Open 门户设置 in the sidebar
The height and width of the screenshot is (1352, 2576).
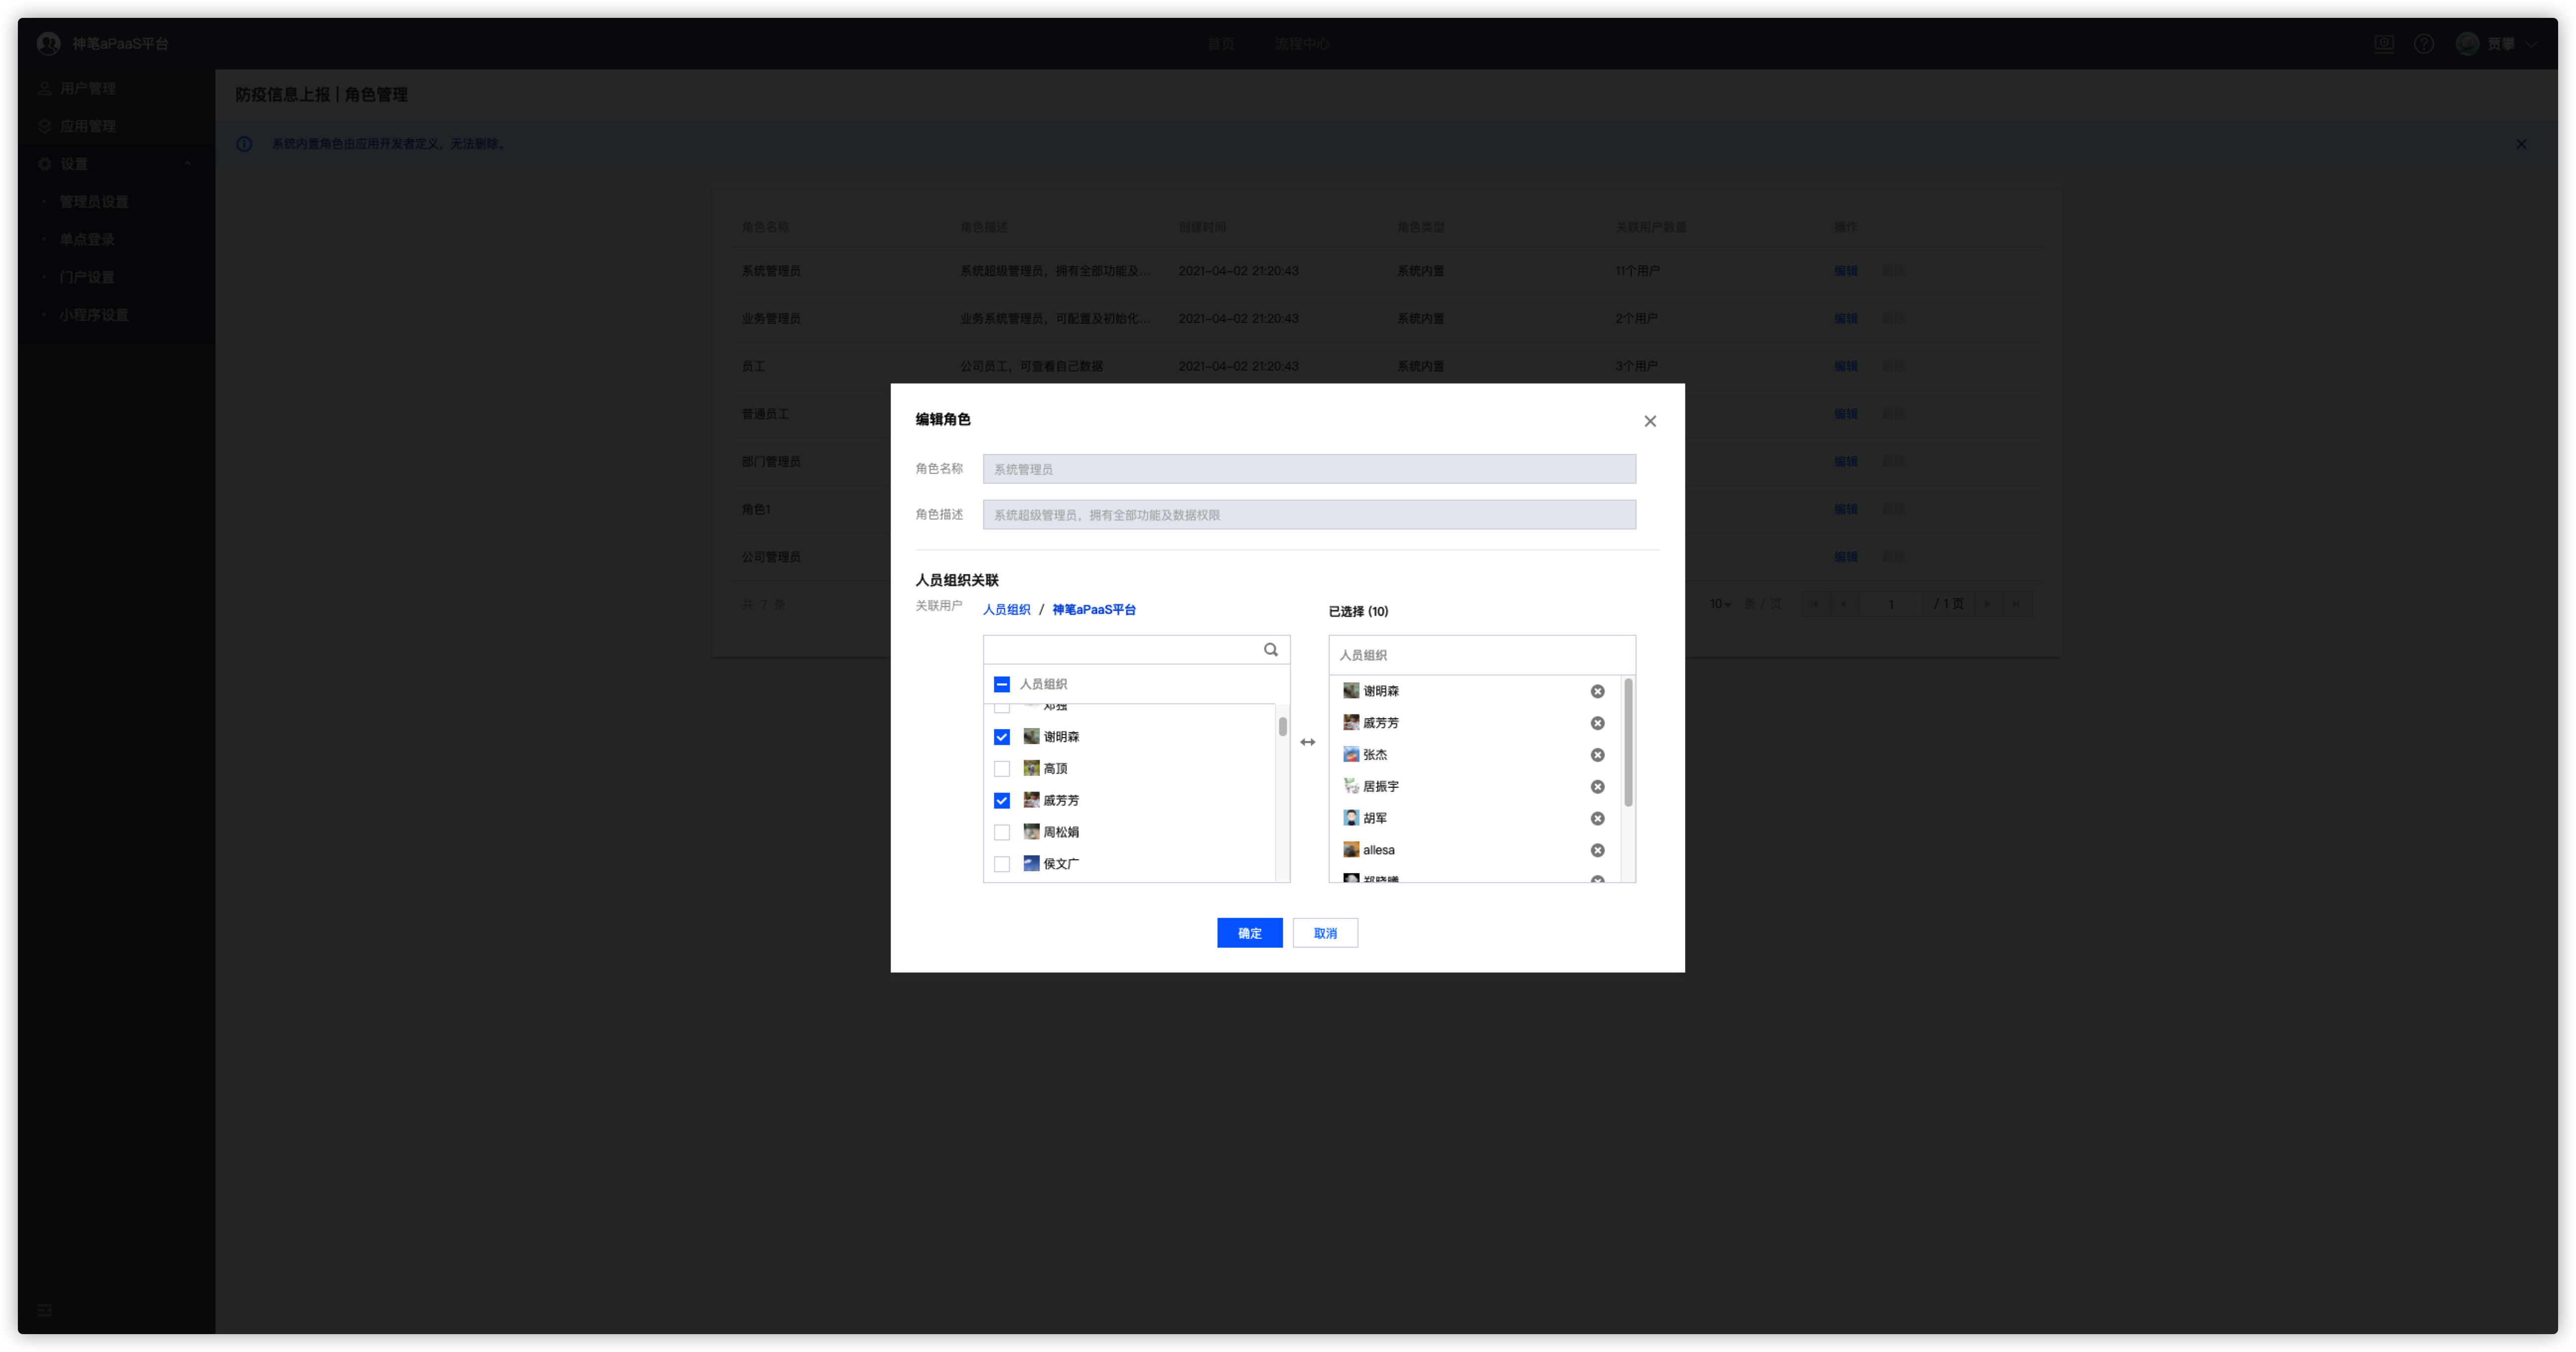coord(86,277)
